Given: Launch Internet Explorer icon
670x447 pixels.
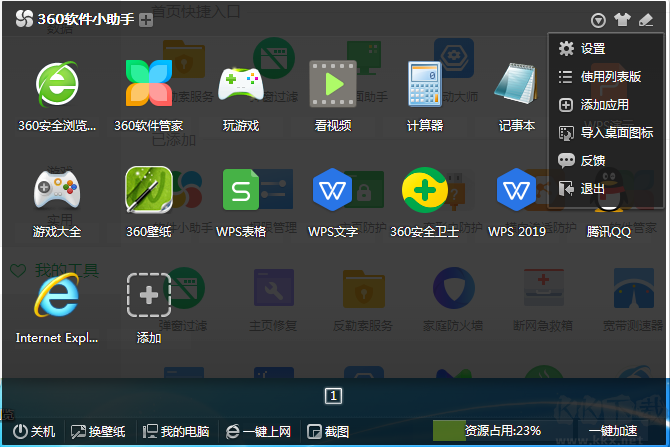Looking at the screenshot, I should pos(57,295).
